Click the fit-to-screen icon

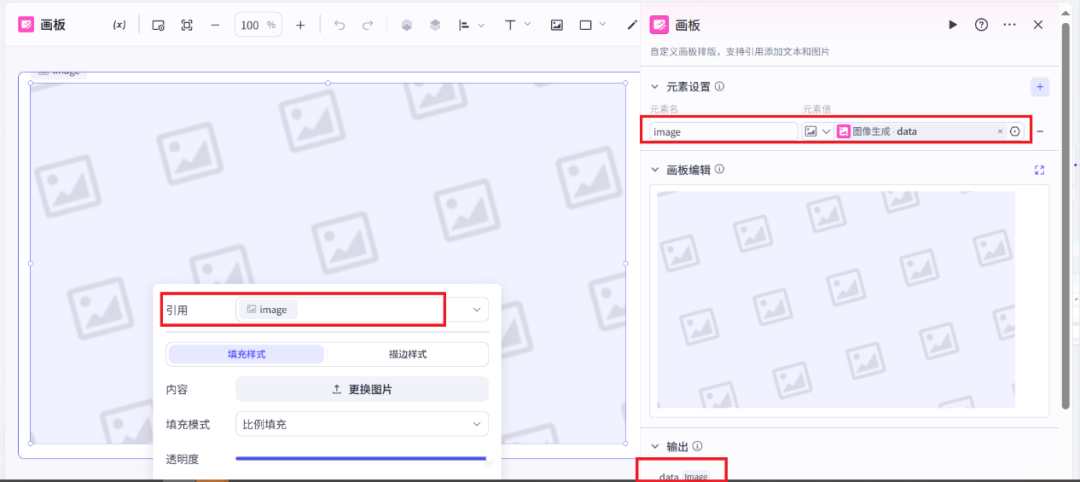coord(187,25)
